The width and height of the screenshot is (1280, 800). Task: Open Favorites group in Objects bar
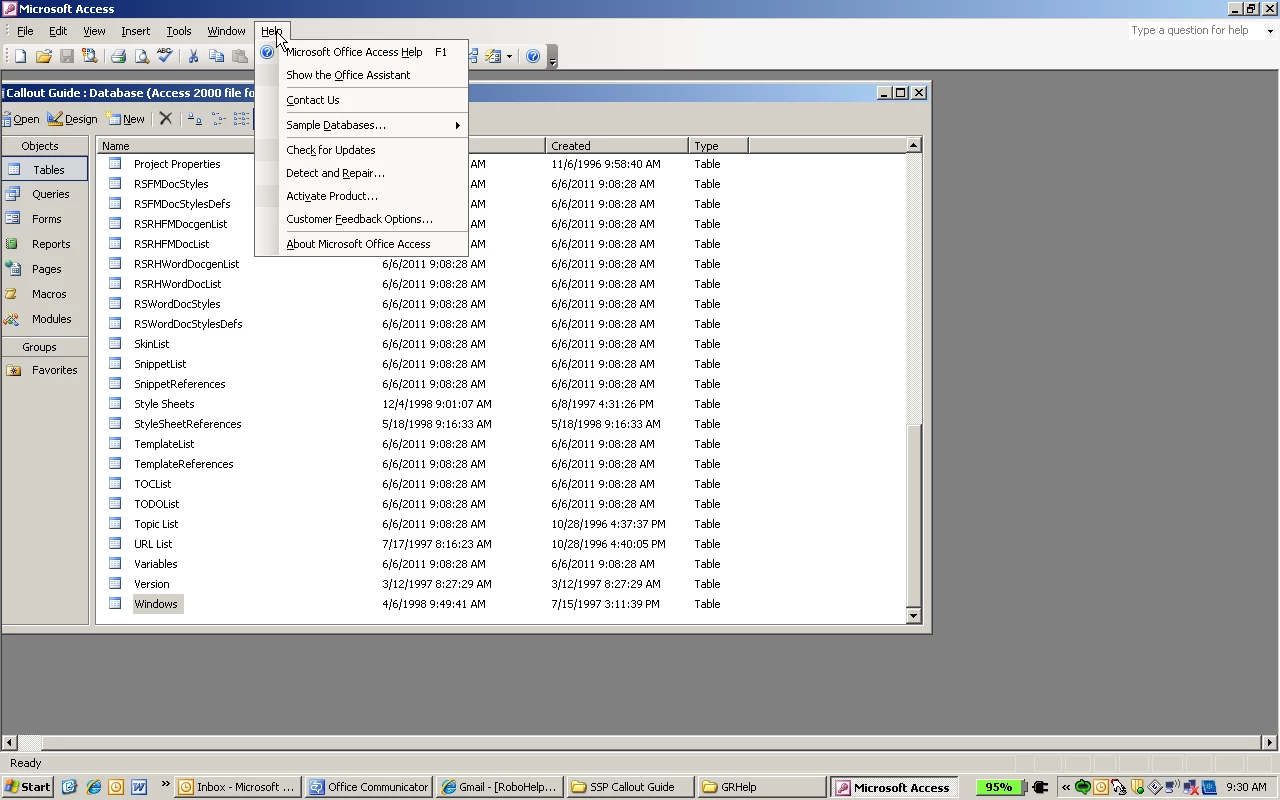tap(45, 370)
